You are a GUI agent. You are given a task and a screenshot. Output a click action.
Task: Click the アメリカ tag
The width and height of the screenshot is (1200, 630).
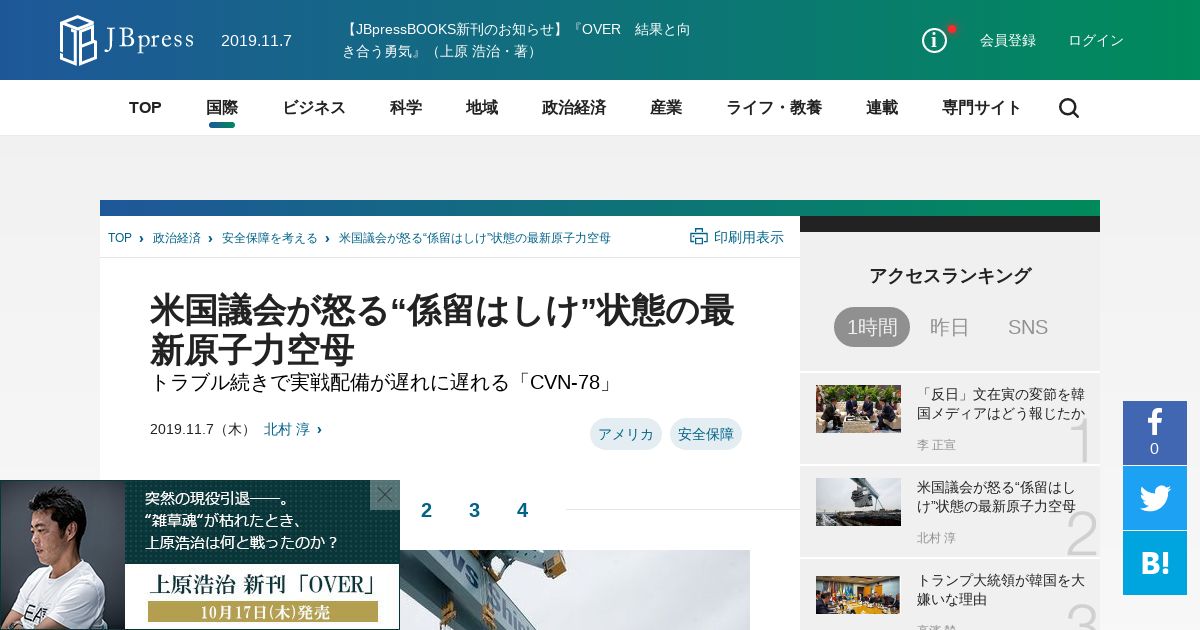(x=626, y=434)
